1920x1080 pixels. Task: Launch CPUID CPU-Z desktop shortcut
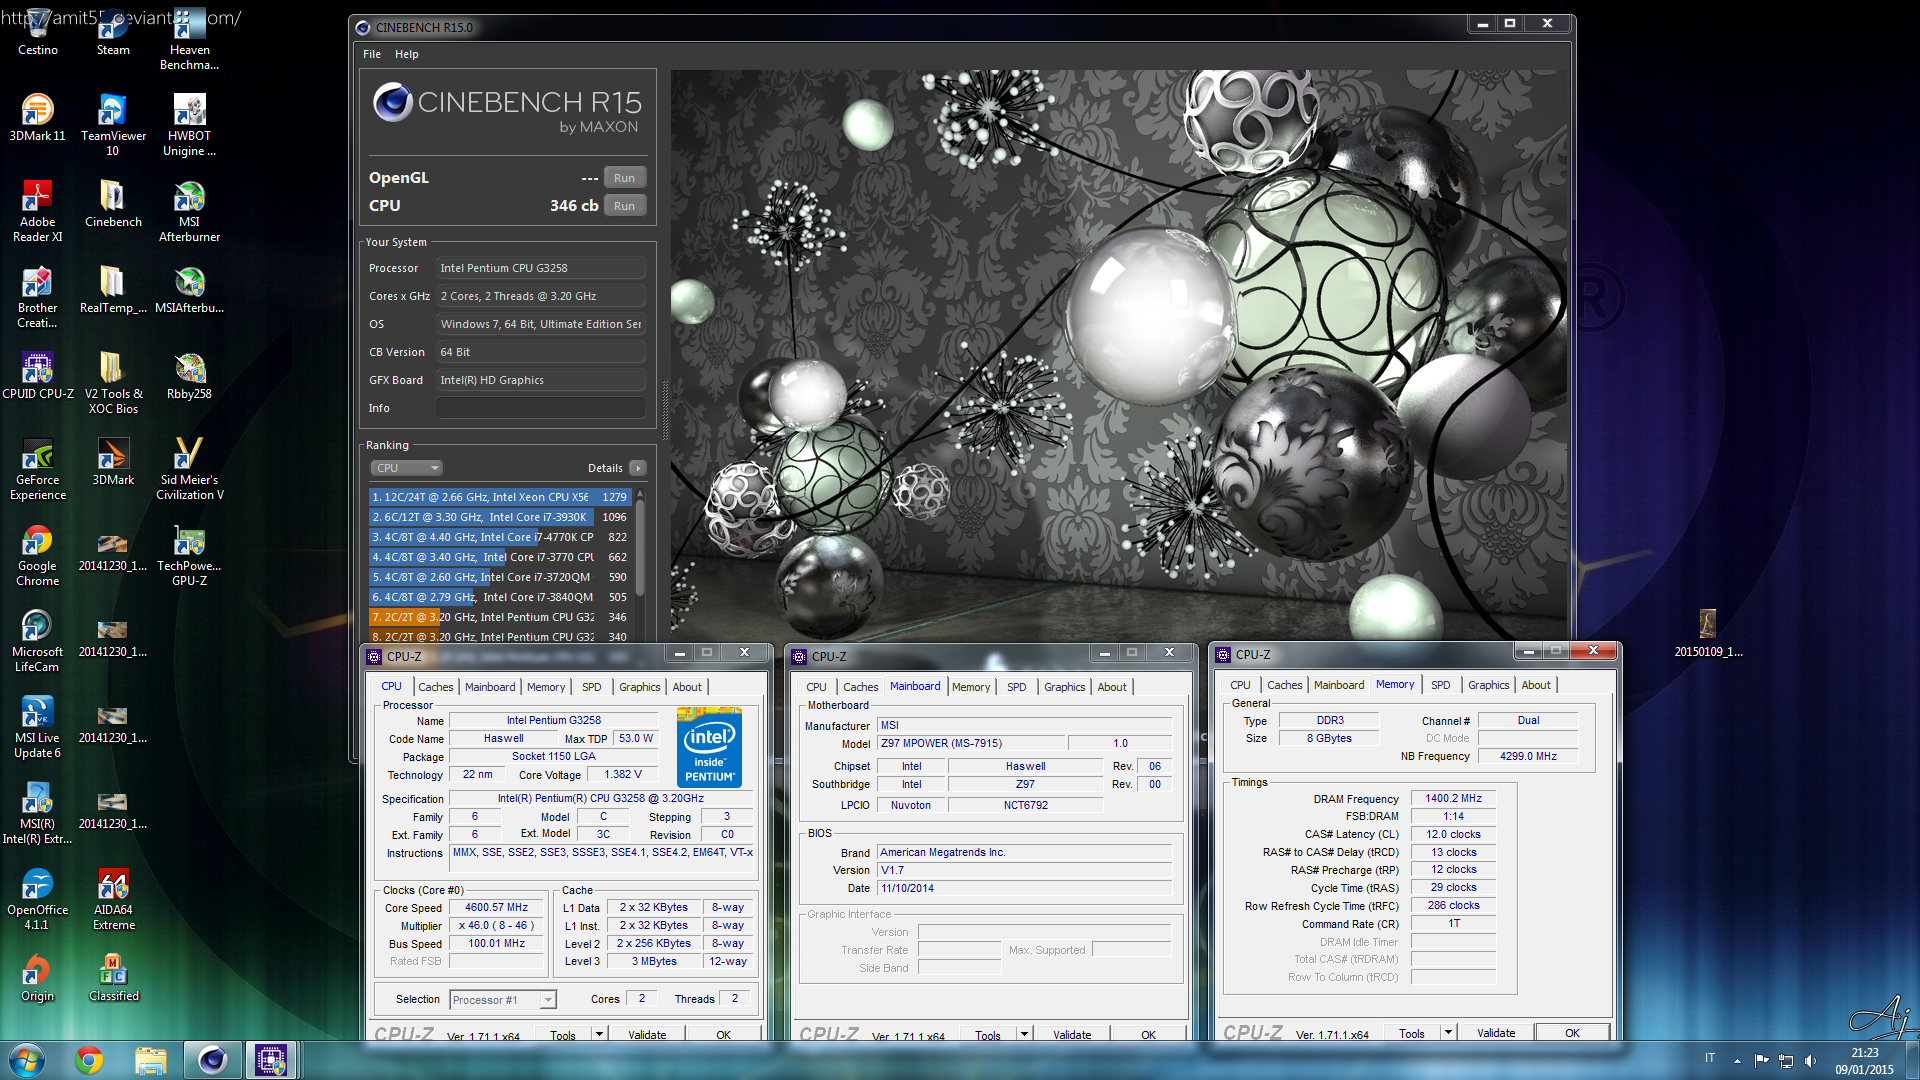(37, 375)
